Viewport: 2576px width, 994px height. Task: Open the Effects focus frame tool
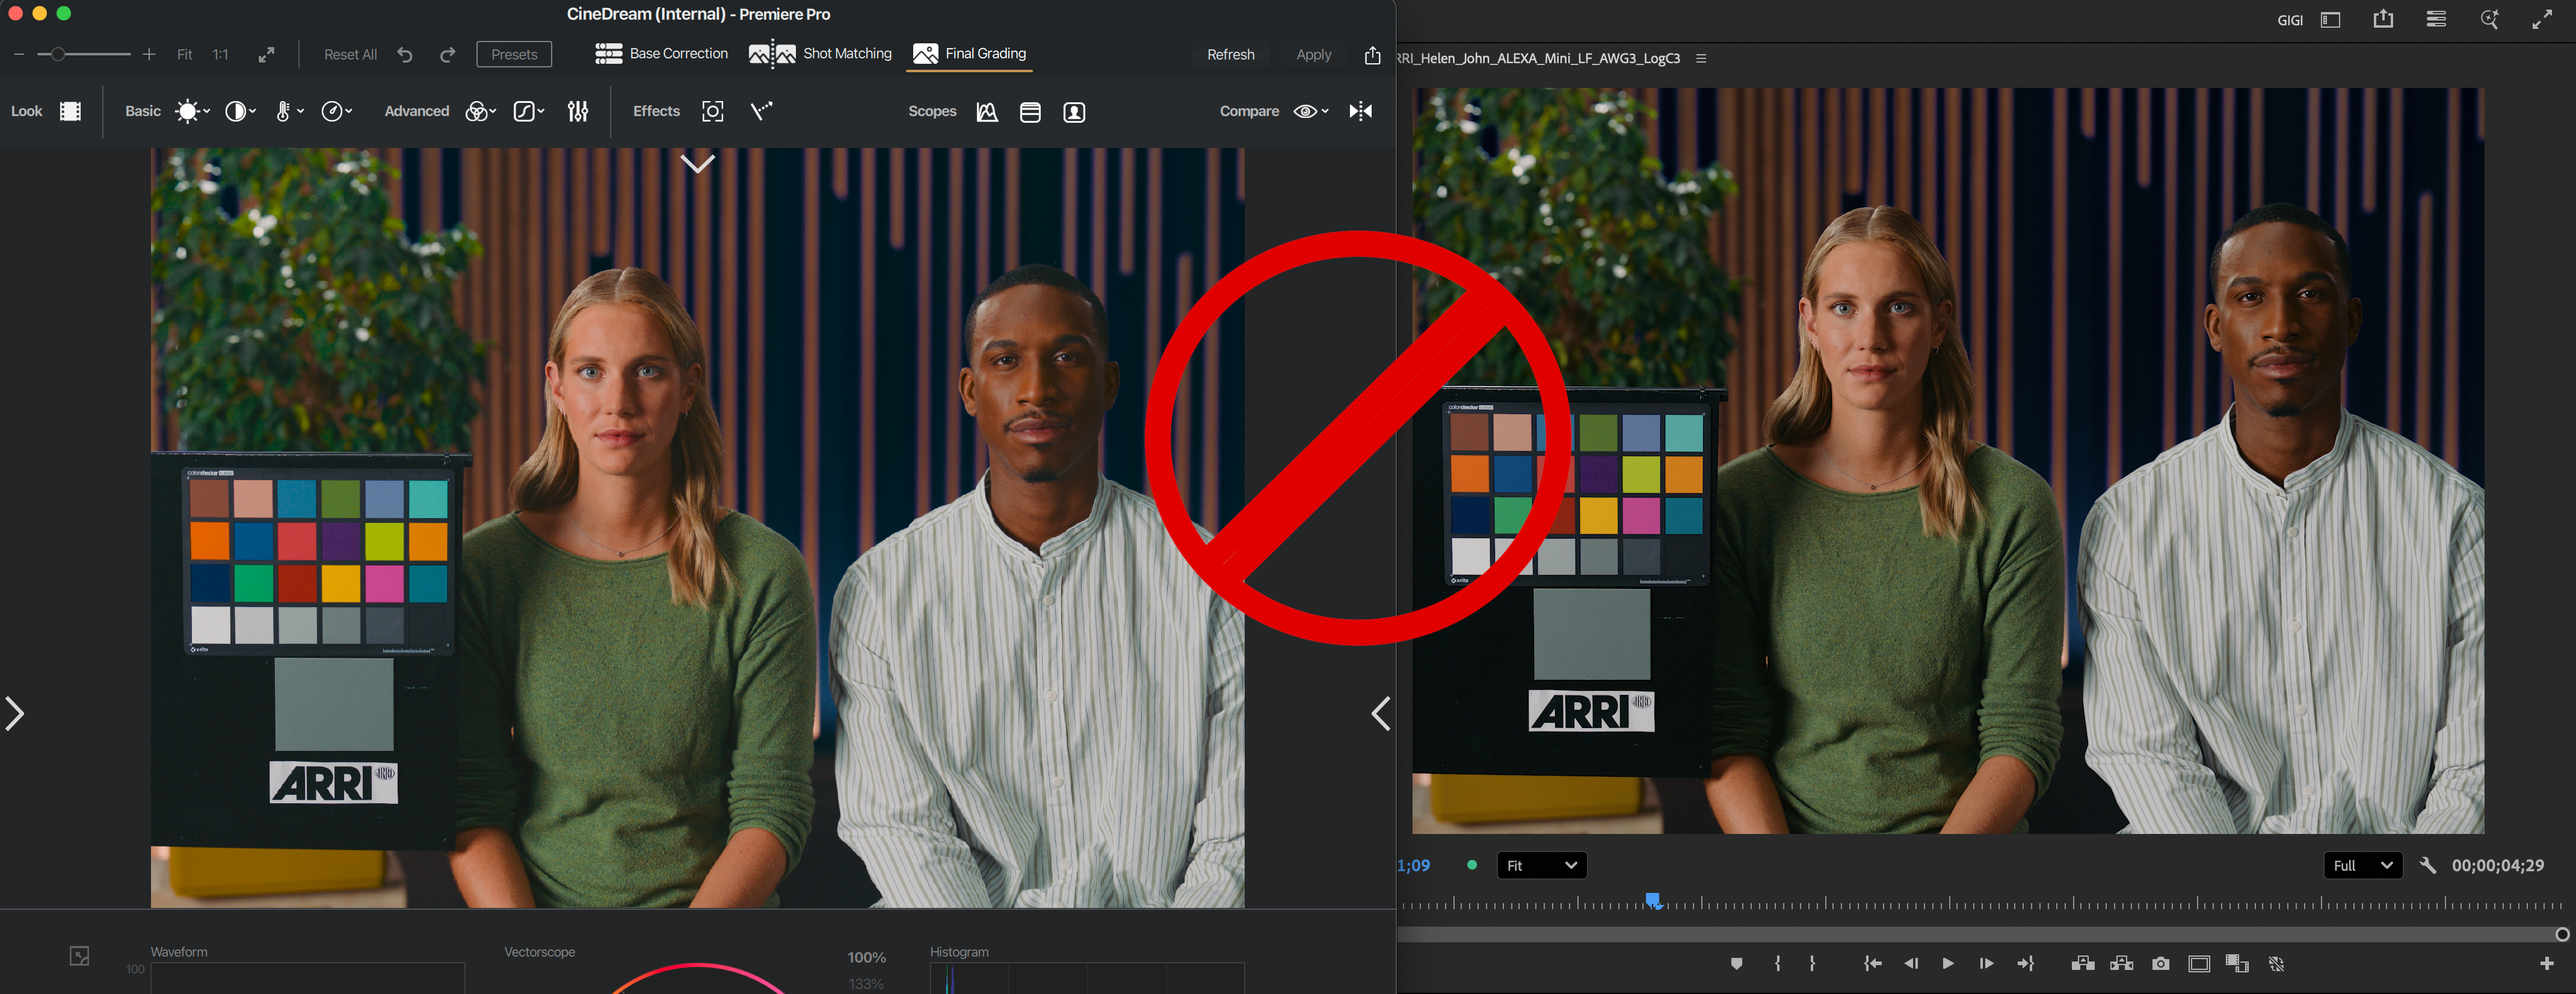click(x=712, y=111)
